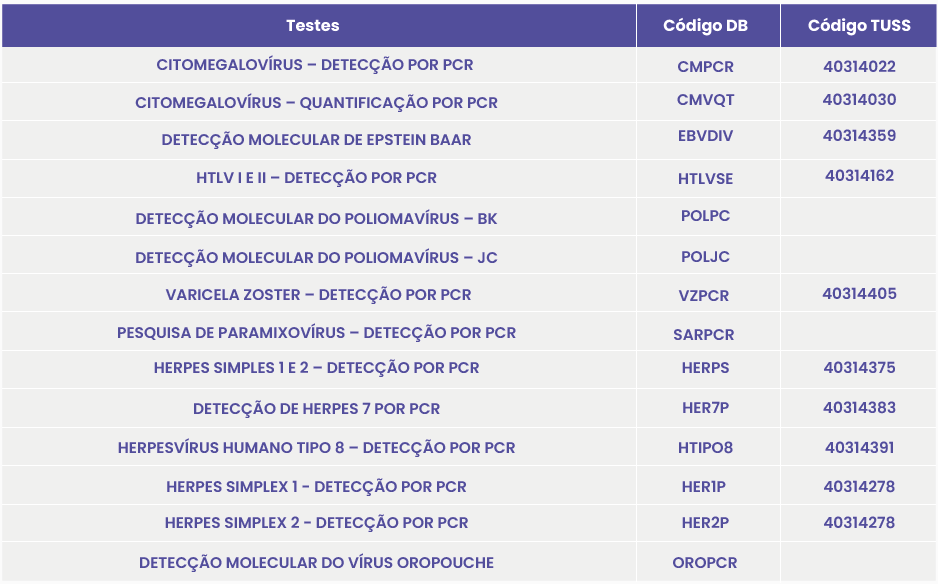
Task: Click Detecção Molecular do Poliomavírus – JC
Action: click(316, 258)
